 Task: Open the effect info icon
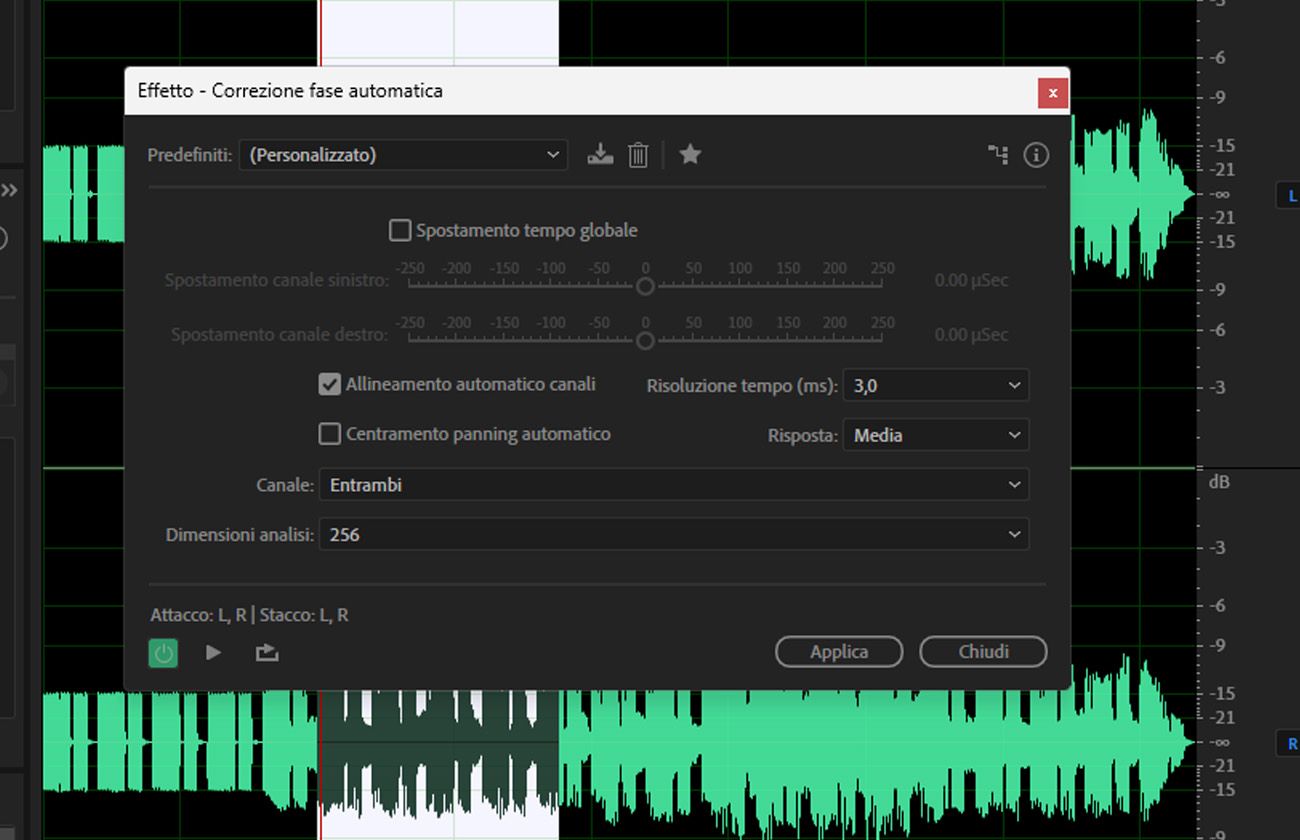click(x=1036, y=155)
